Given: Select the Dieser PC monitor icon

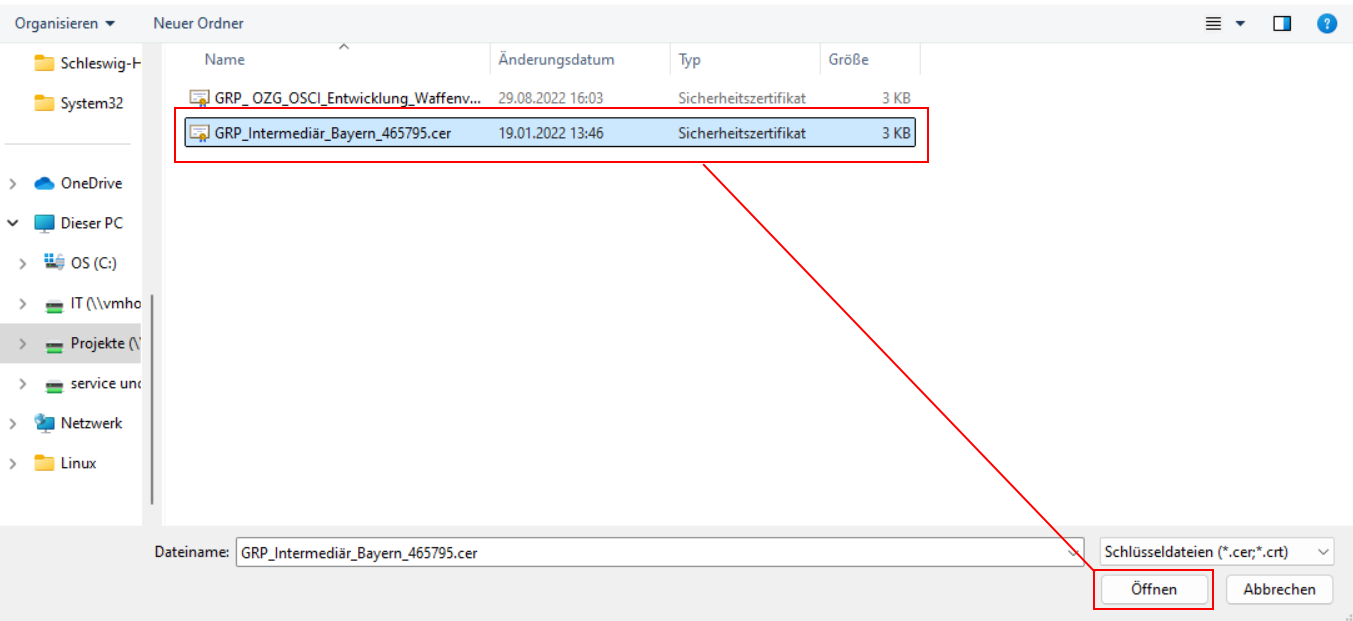Looking at the screenshot, I should click(x=44, y=223).
